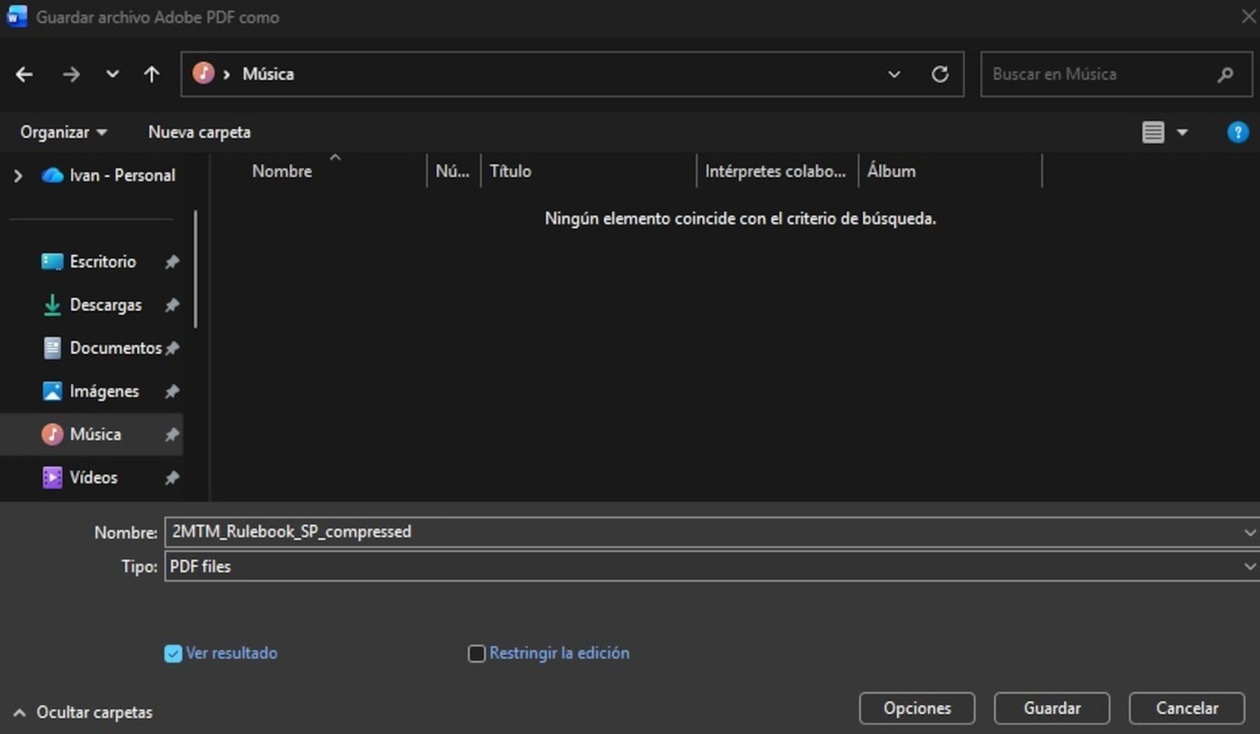Go up one folder level
The width and height of the screenshot is (1260, 734).
(x=152, y=74)
